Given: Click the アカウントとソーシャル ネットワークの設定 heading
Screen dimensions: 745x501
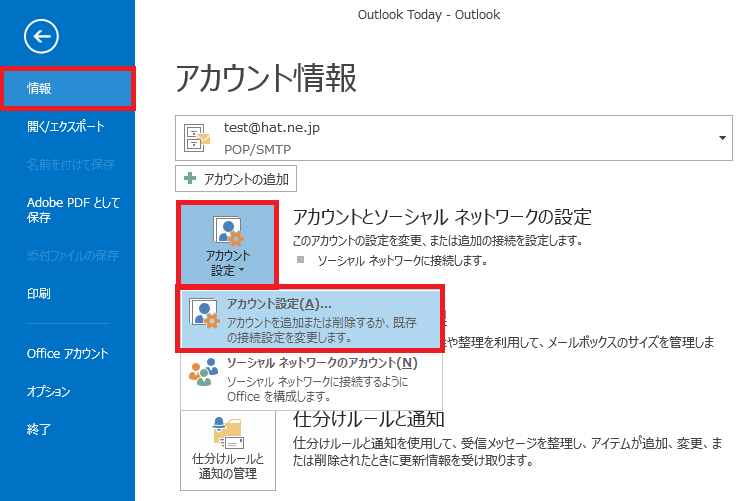Looking at the screenshot, I should click(x=442, y=217).
